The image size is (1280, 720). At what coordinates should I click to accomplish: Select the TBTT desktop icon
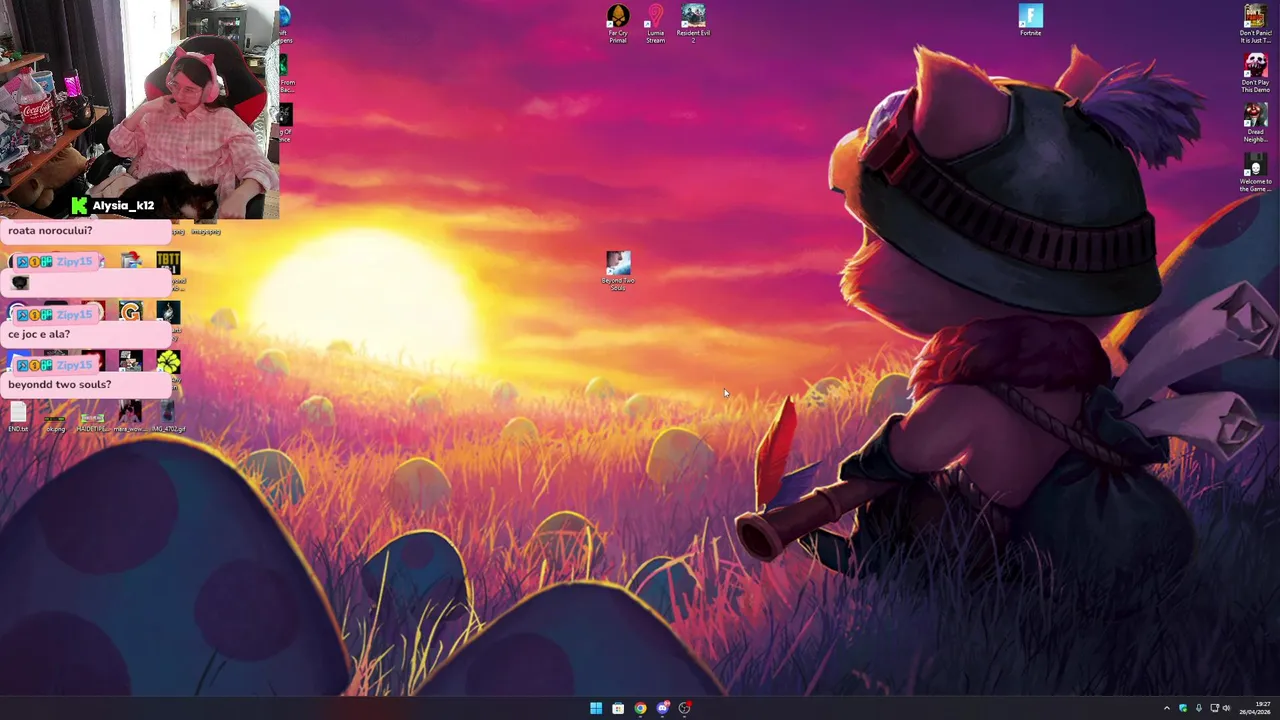[168, 264]
